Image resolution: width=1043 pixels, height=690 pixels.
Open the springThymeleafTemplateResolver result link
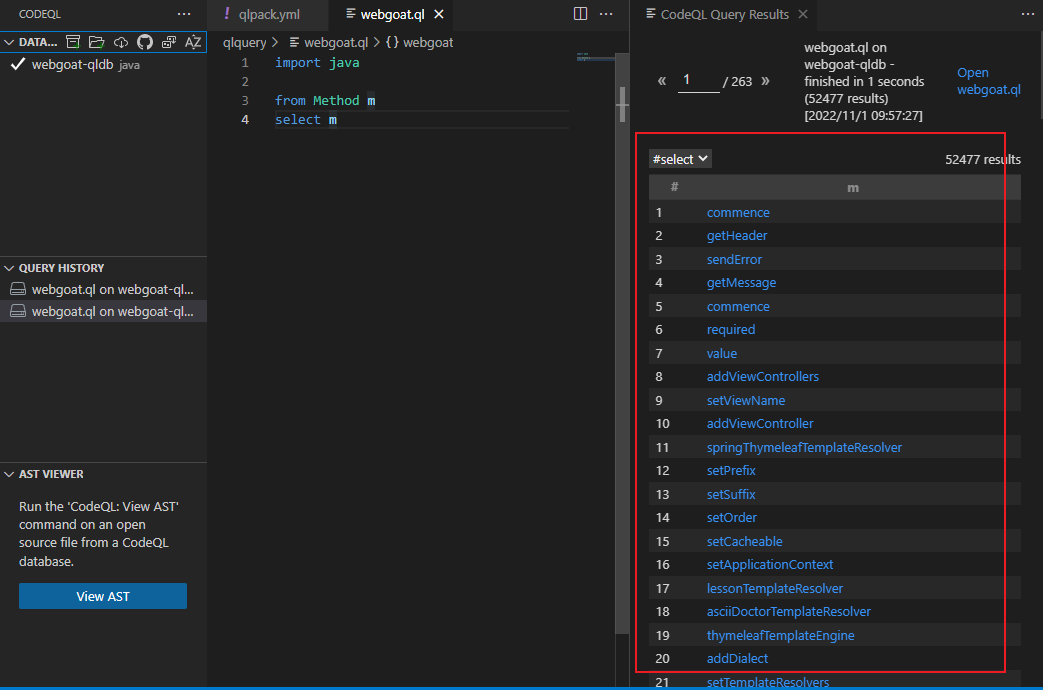(804, 448)
